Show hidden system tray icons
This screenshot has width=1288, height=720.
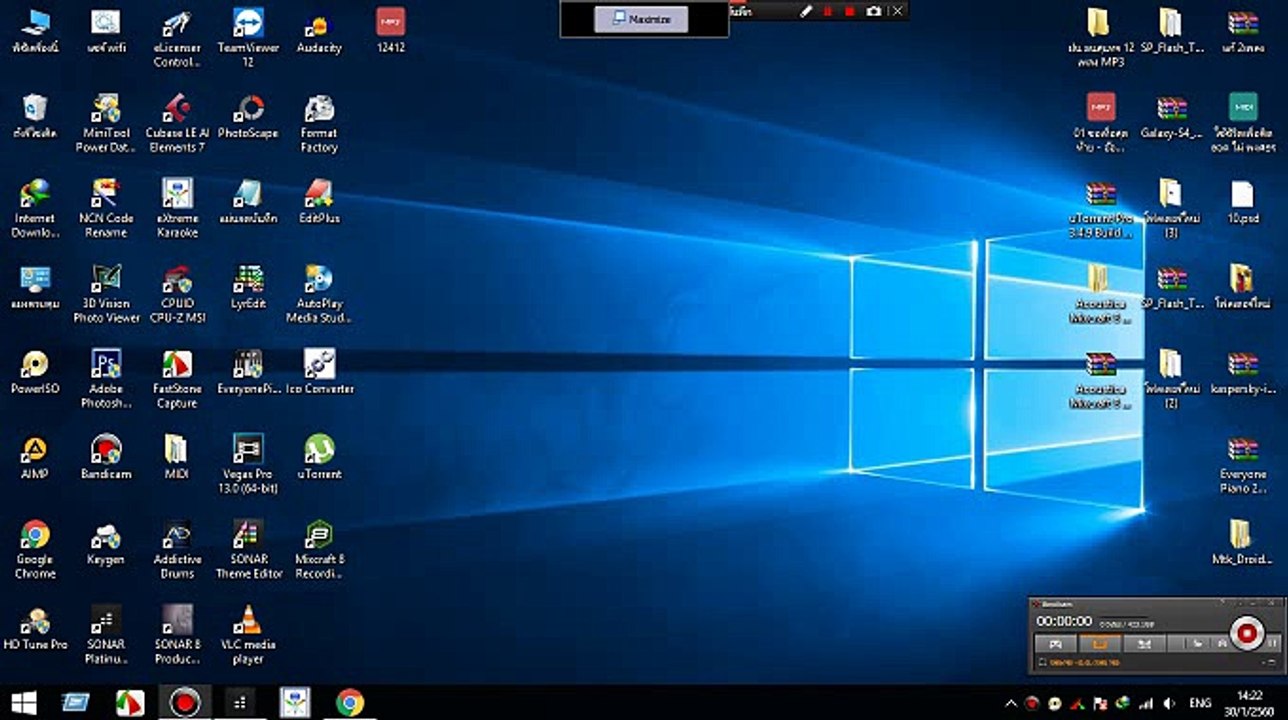point(1011,703)
